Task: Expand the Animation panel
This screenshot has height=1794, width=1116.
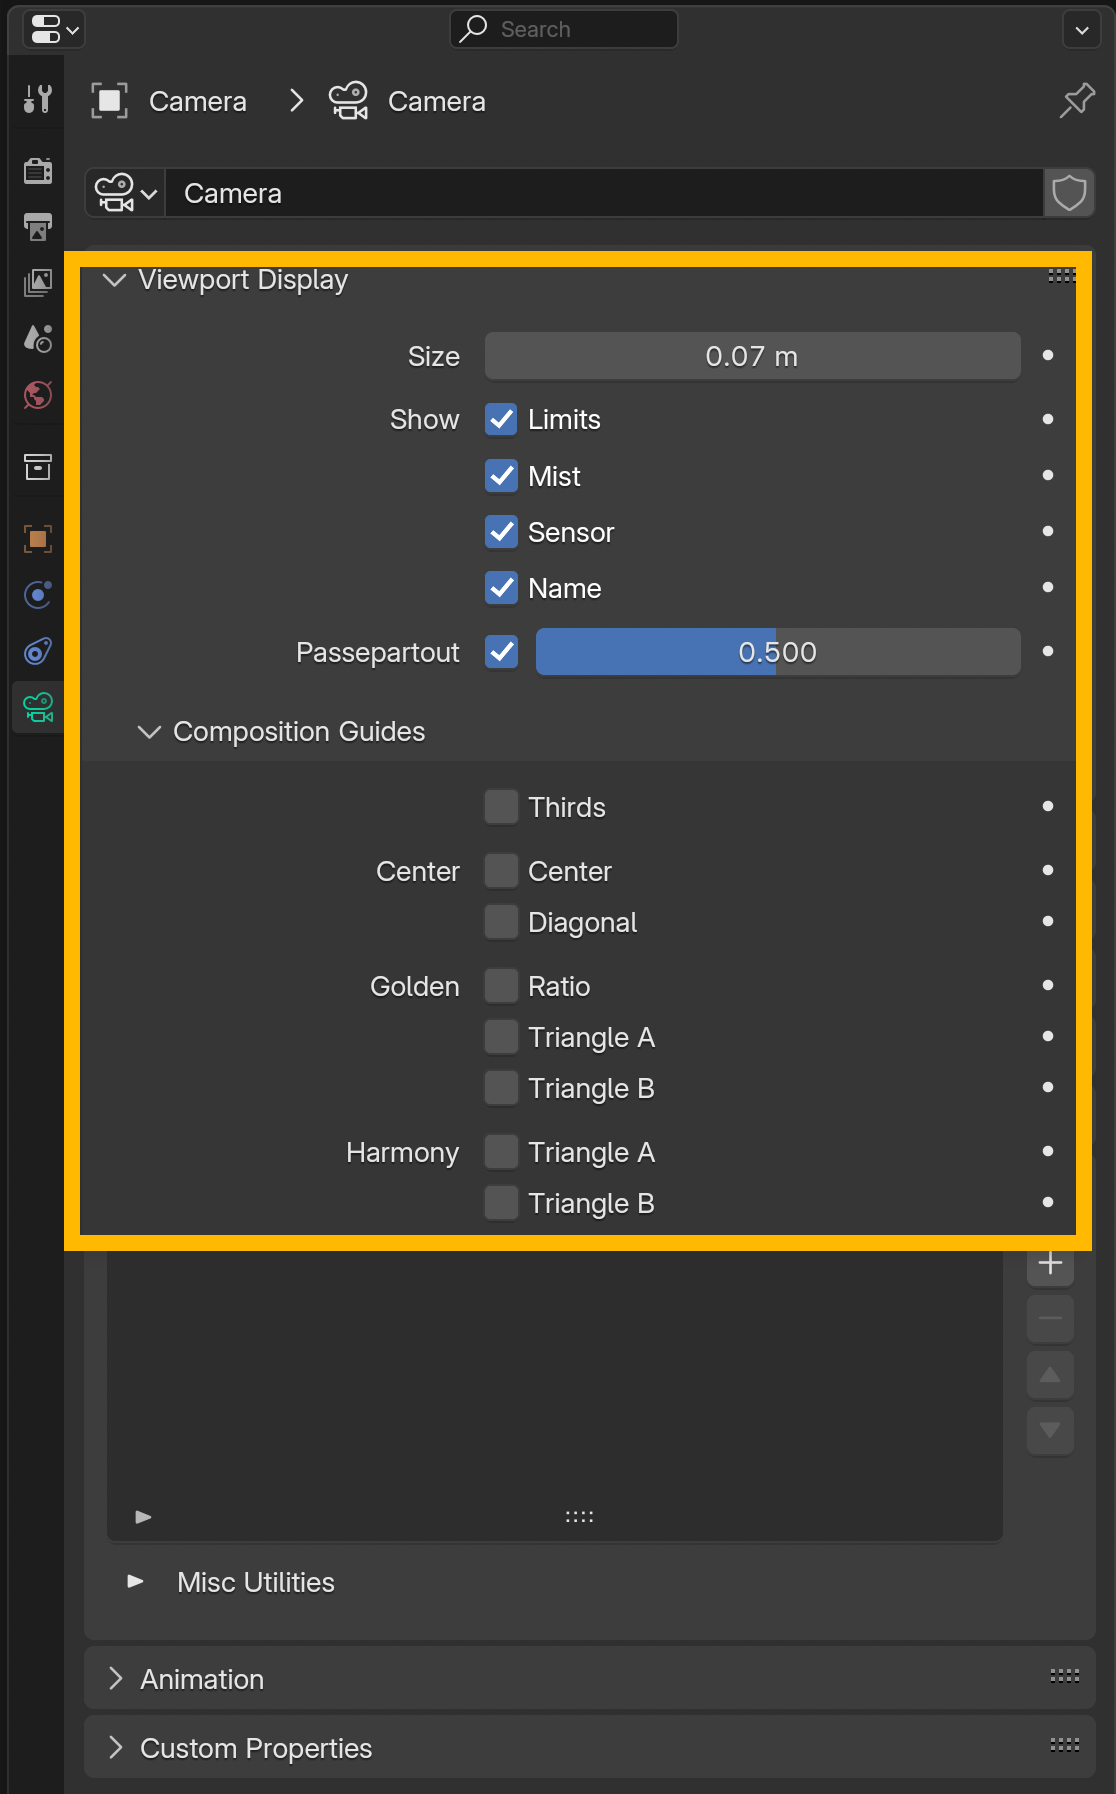Action: coord(116,1679)
